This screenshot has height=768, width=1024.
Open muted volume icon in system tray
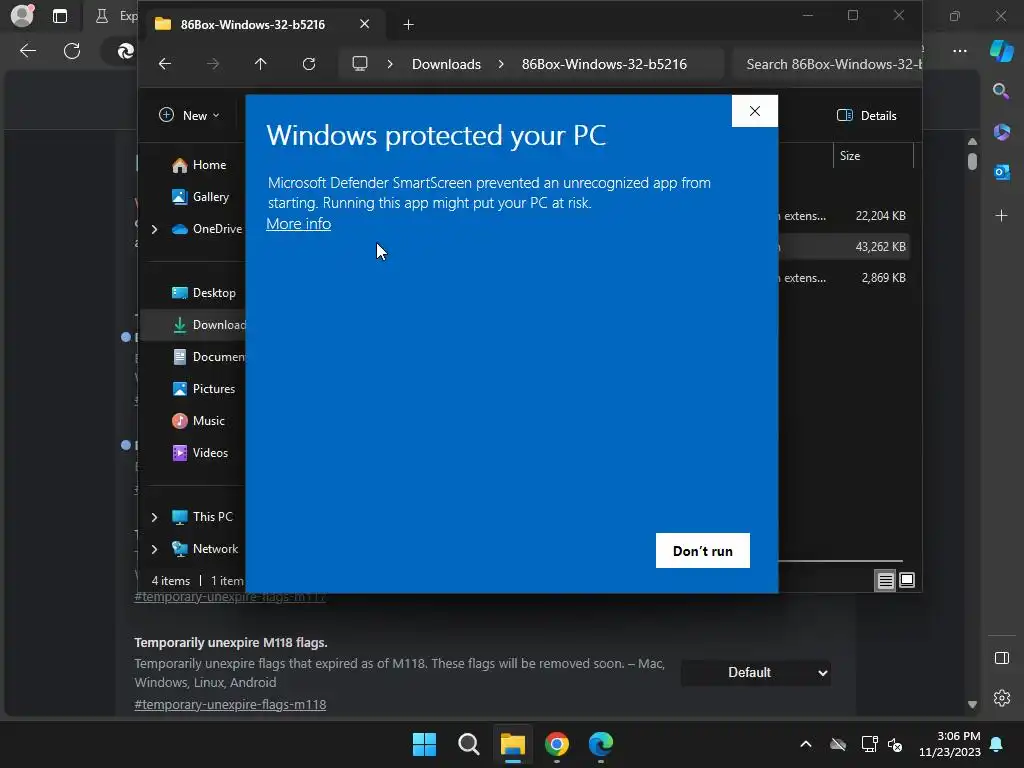tap(895, 744)
